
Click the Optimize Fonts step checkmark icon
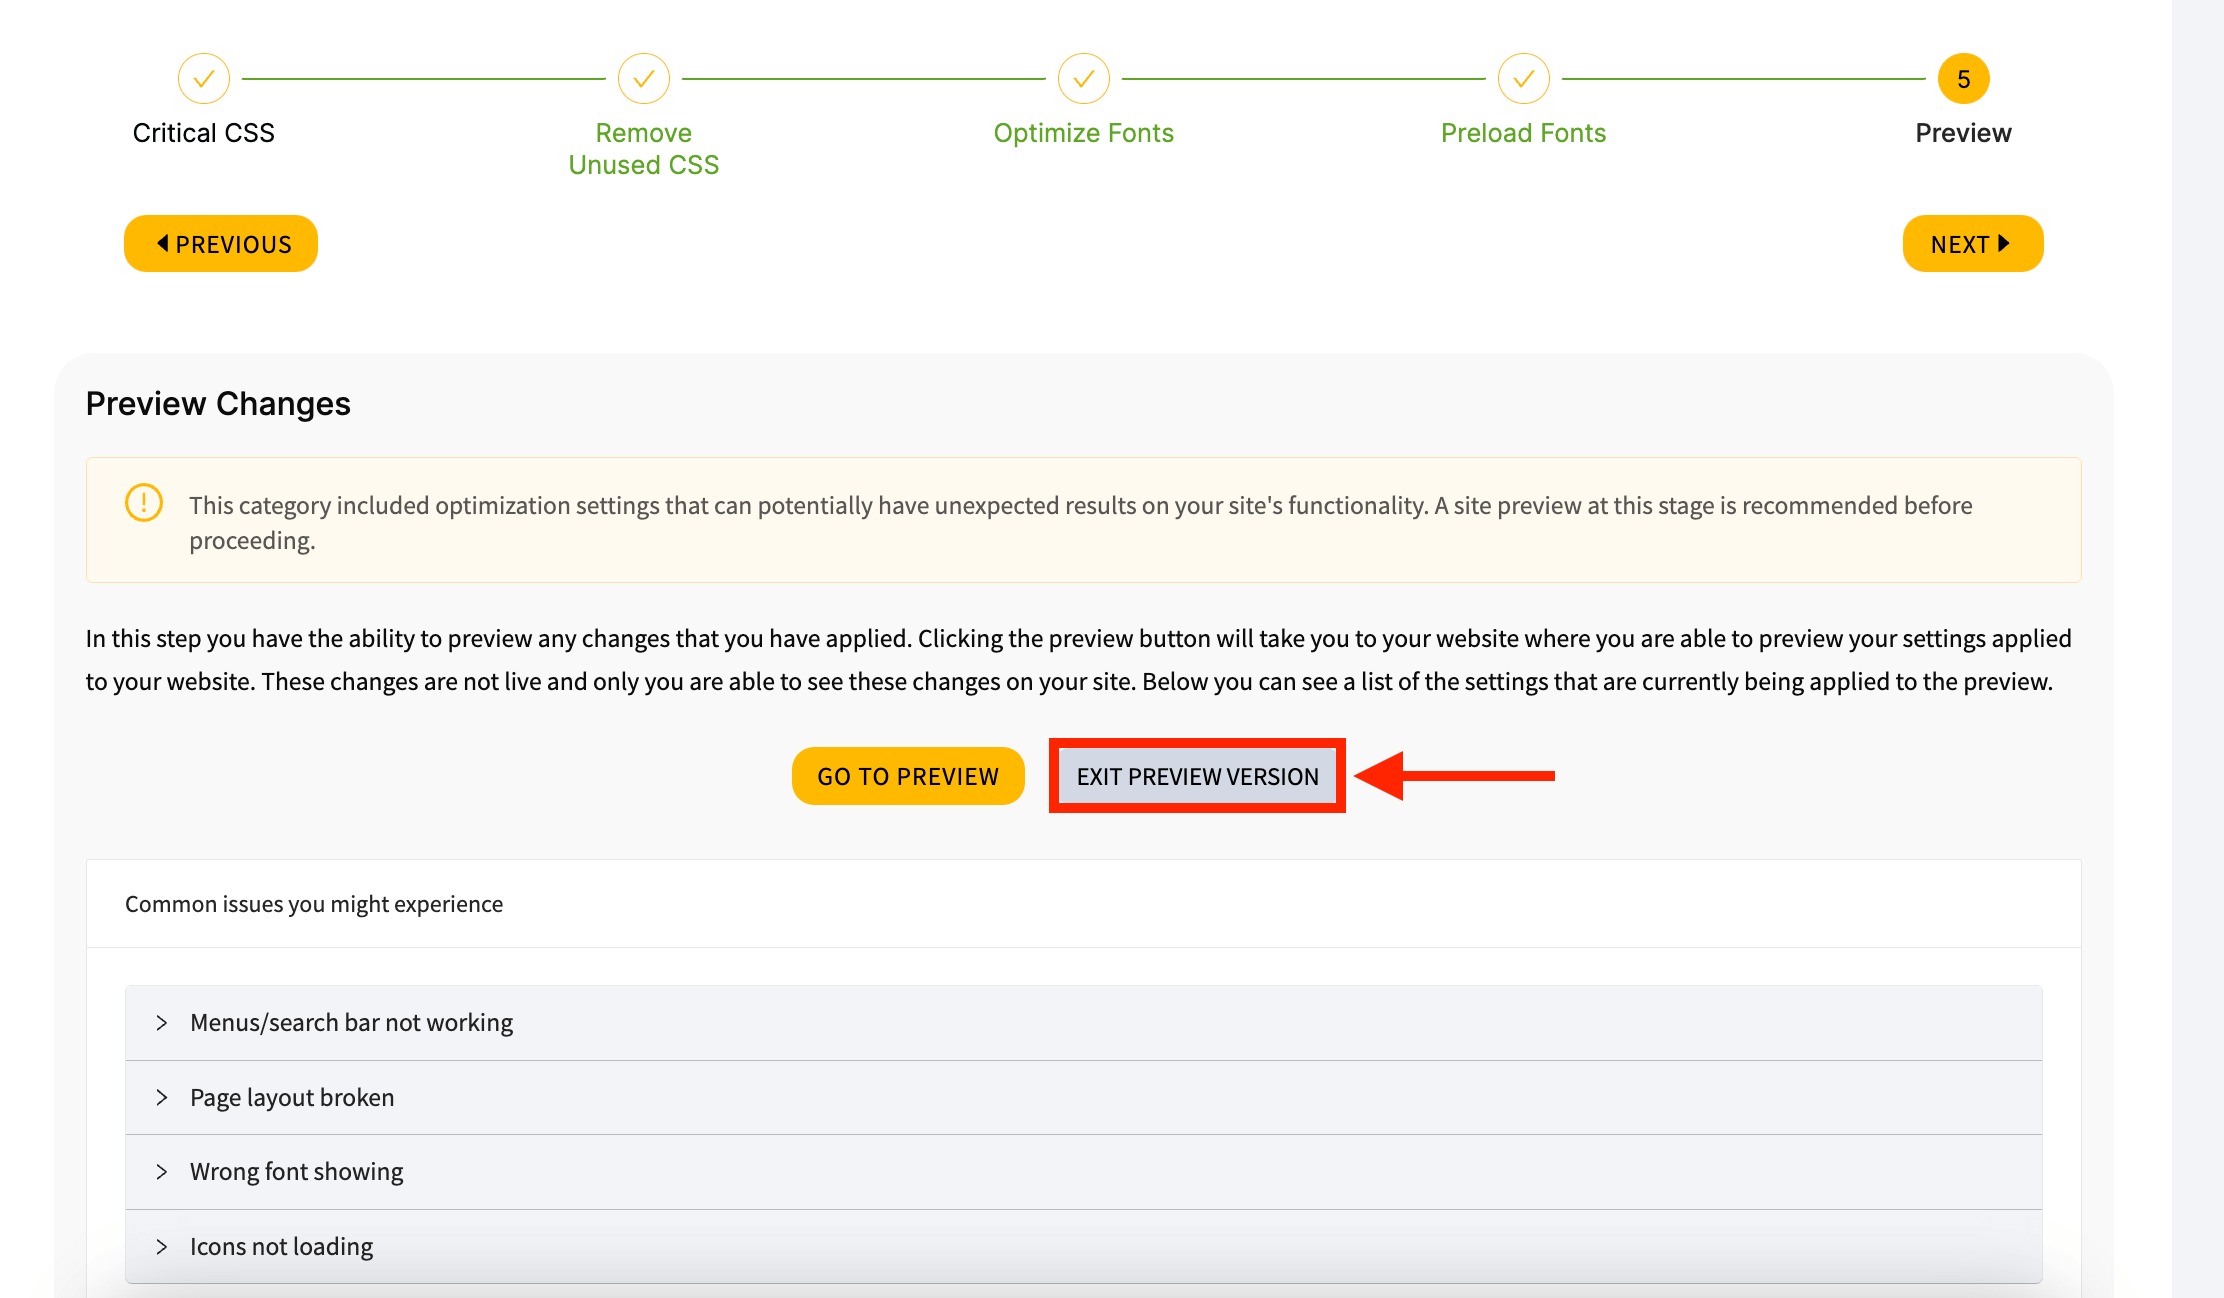(1084, 79)
